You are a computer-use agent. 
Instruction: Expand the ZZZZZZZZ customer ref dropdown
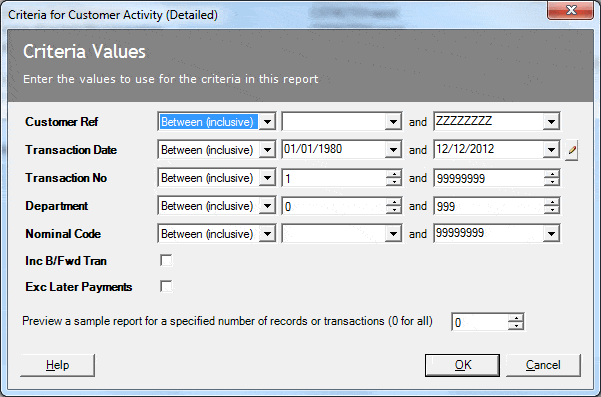pos(551,122)
